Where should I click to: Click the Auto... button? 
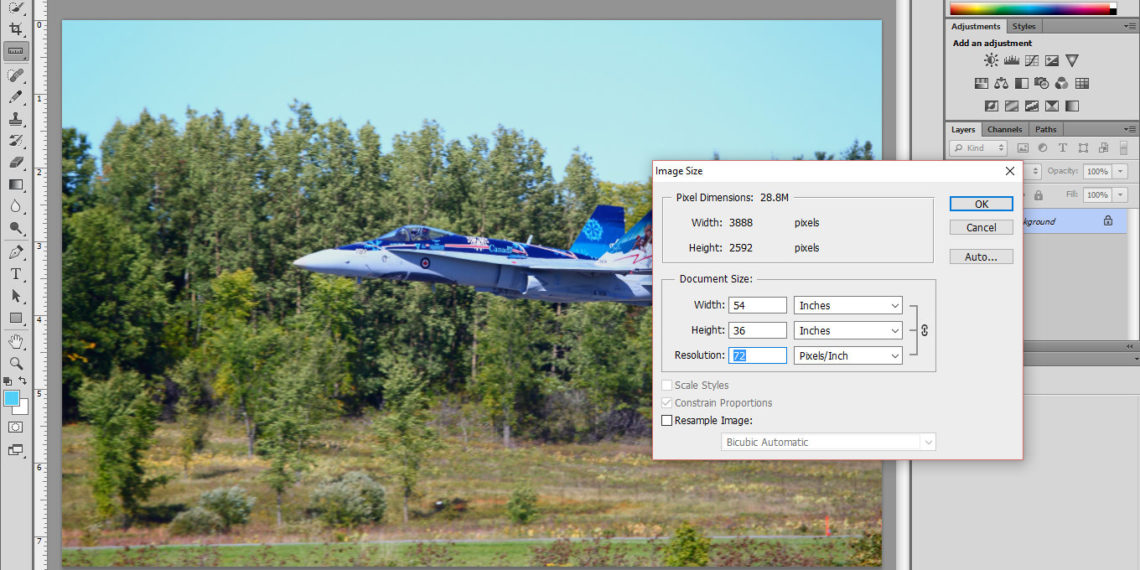982,257
